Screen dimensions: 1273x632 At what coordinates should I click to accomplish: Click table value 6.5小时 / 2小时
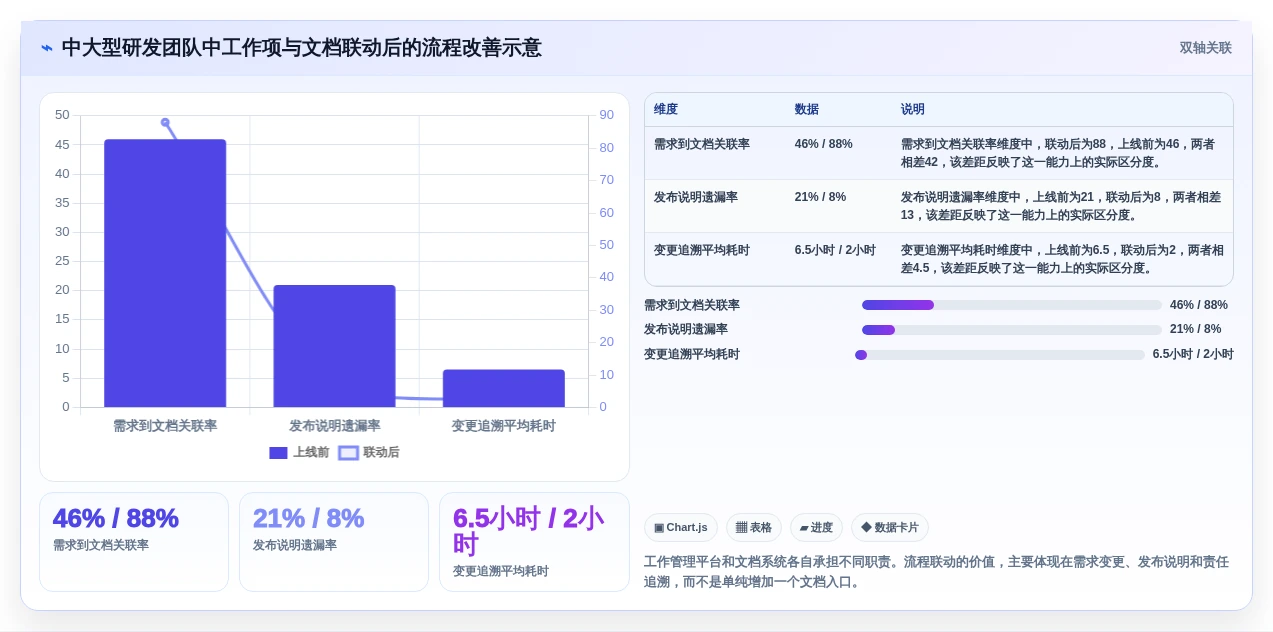pyautogui.click(x=835, y=250)
